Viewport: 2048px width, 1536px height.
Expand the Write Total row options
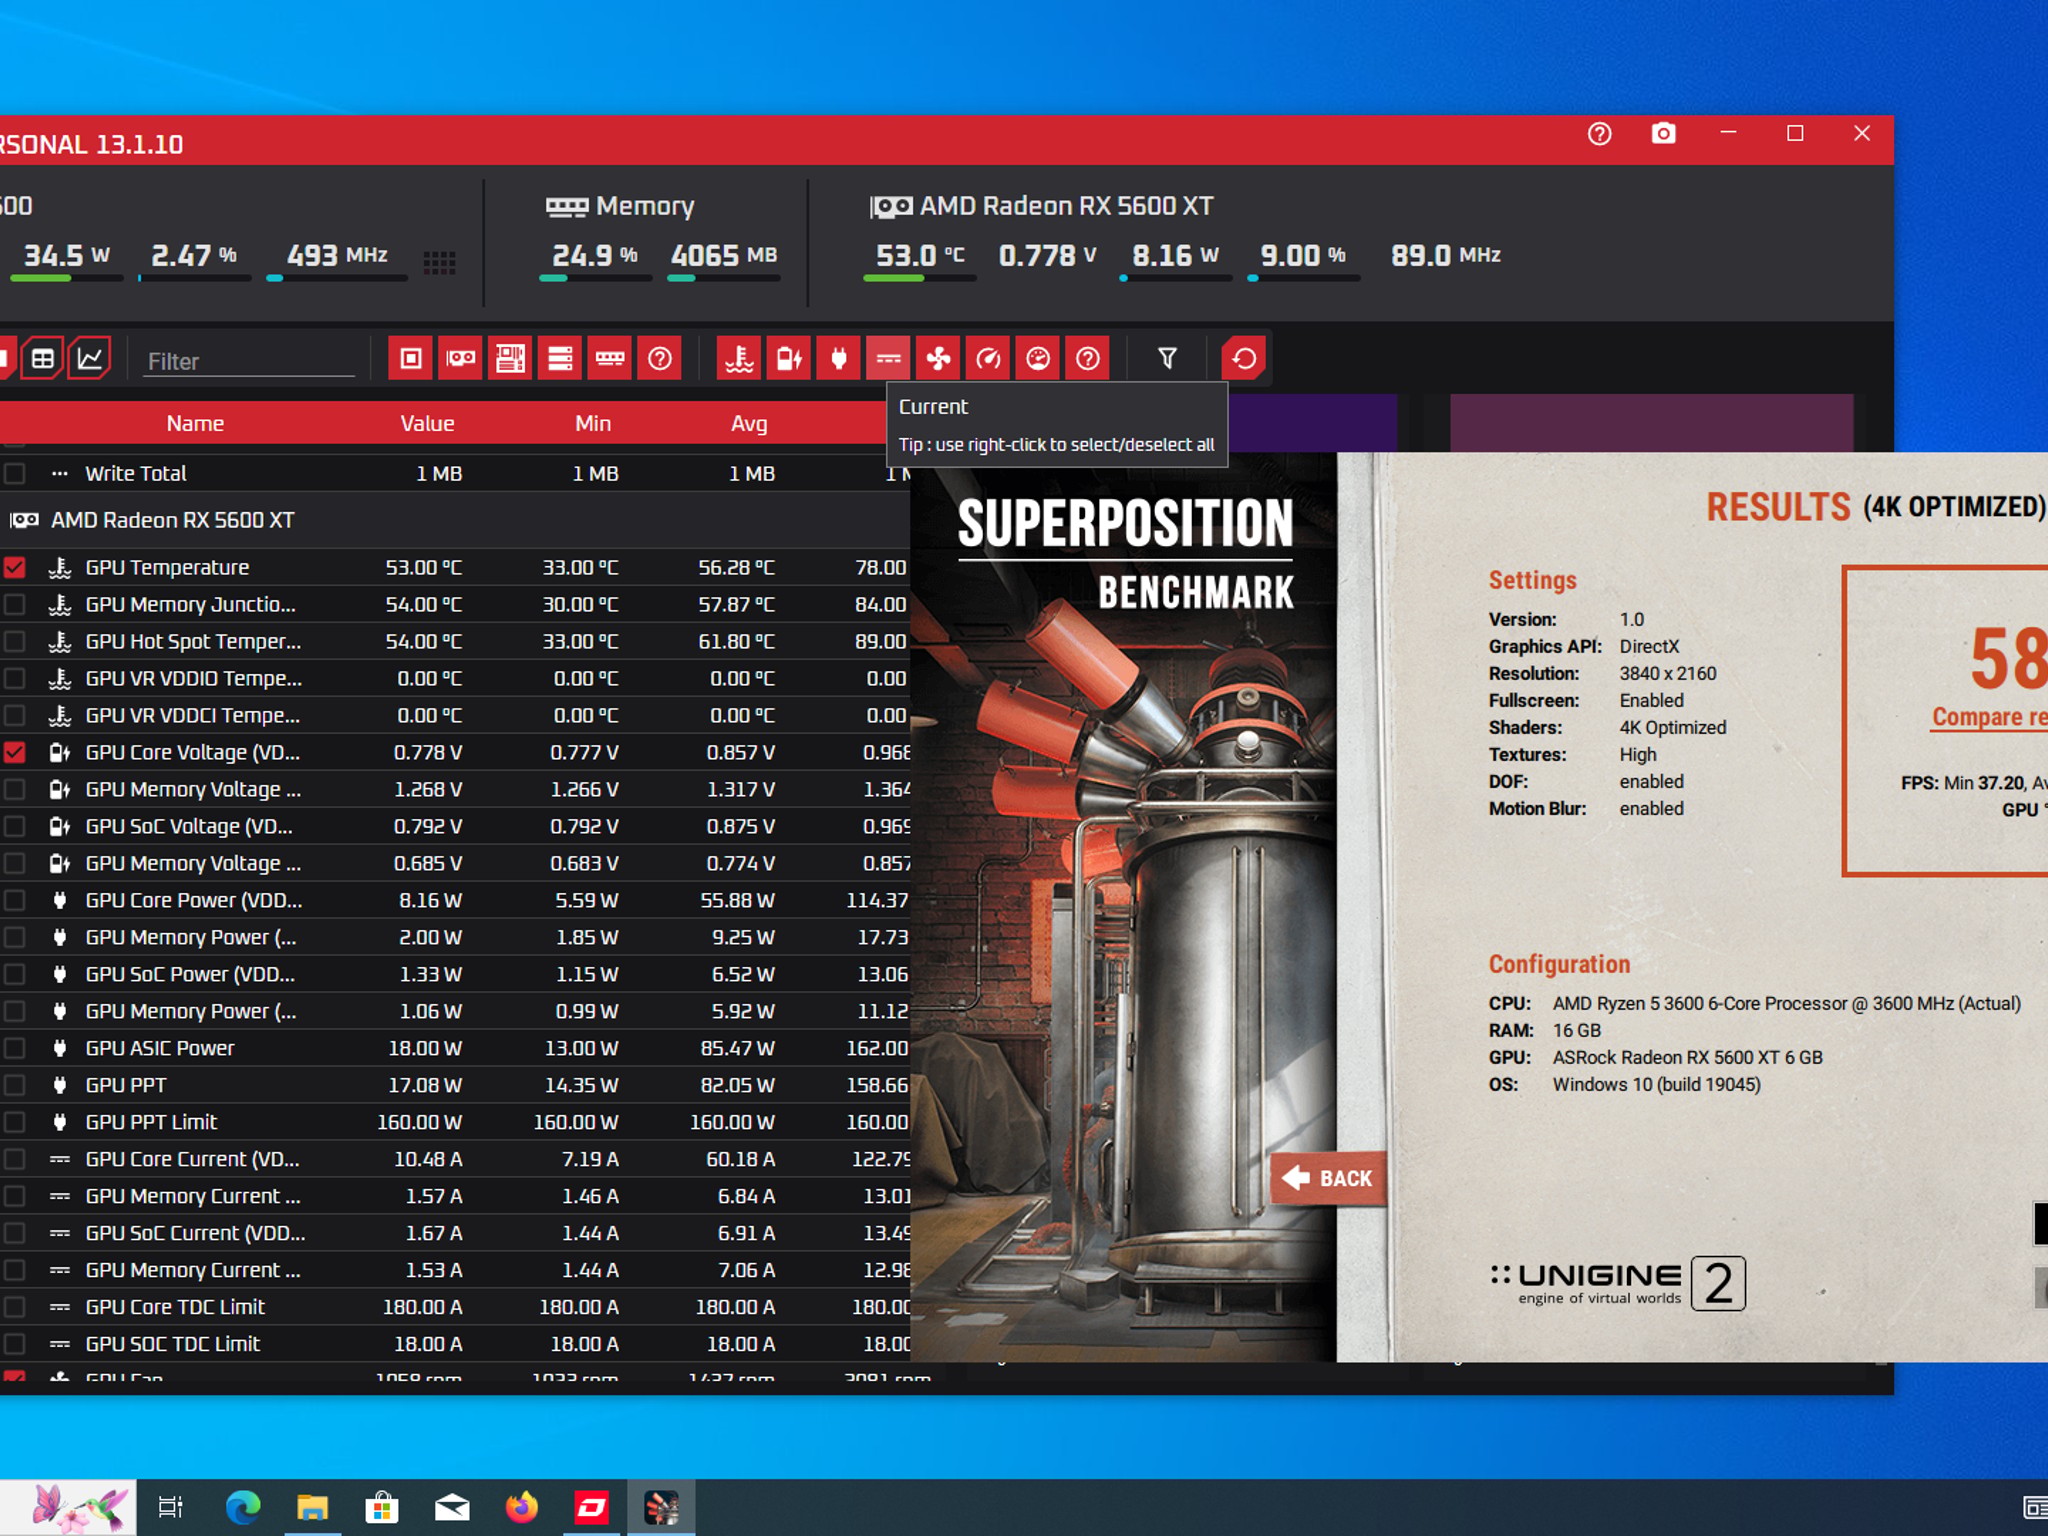pyautogui.click(x=60, y=473)
